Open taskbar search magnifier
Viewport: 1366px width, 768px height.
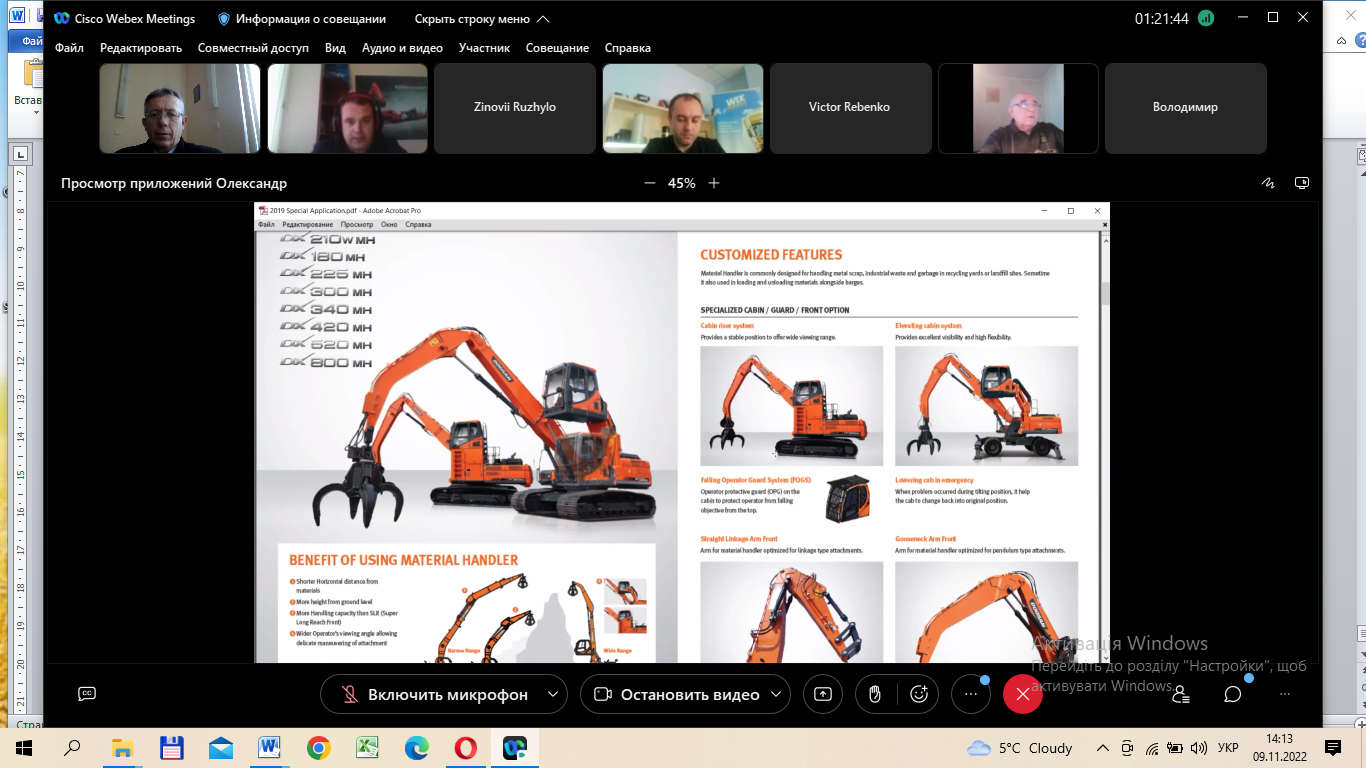tap(73, 748)
